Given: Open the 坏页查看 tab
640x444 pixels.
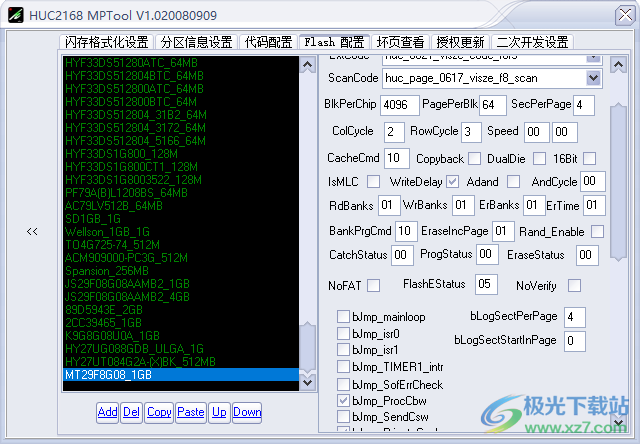Looking at the screenshot, I should tap(400, 42).
